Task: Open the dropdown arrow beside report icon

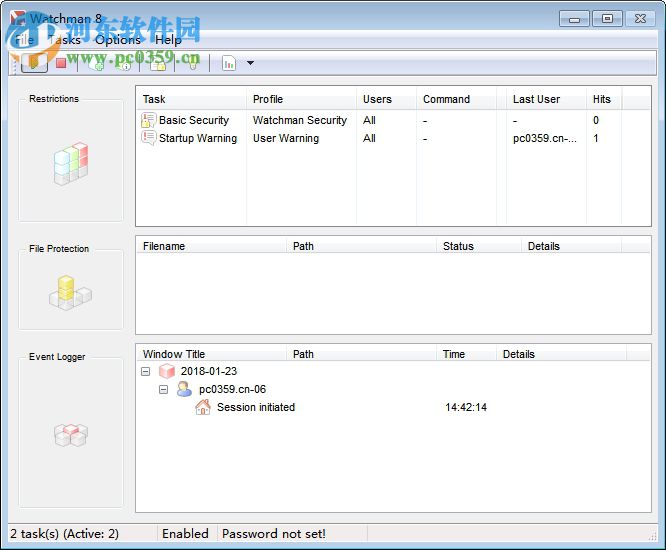Action: [250, 63]
